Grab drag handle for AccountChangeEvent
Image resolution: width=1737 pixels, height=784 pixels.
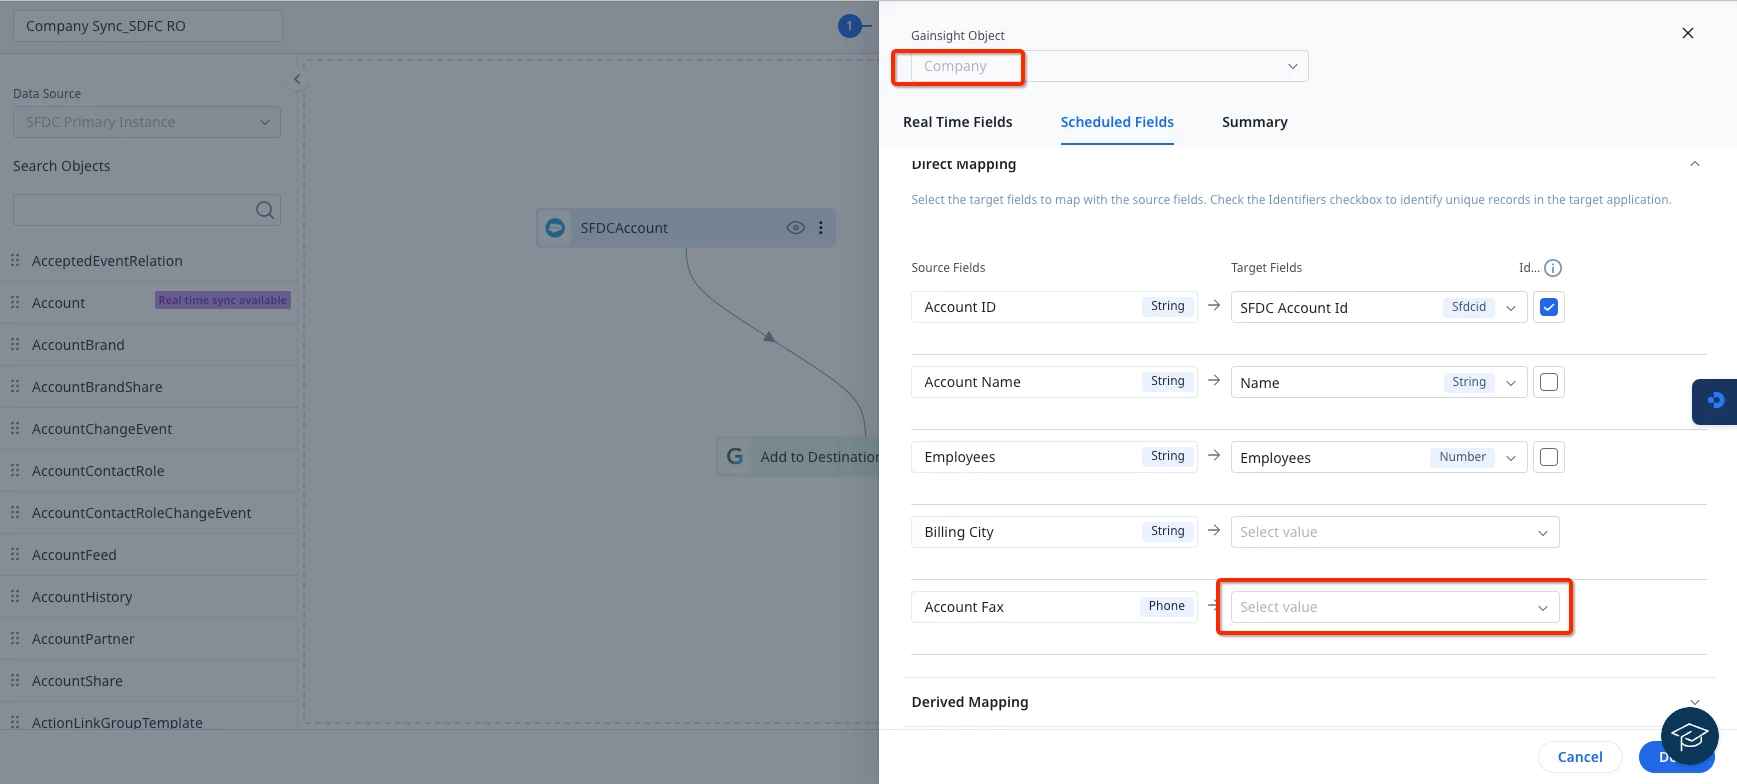coord(15,428)
